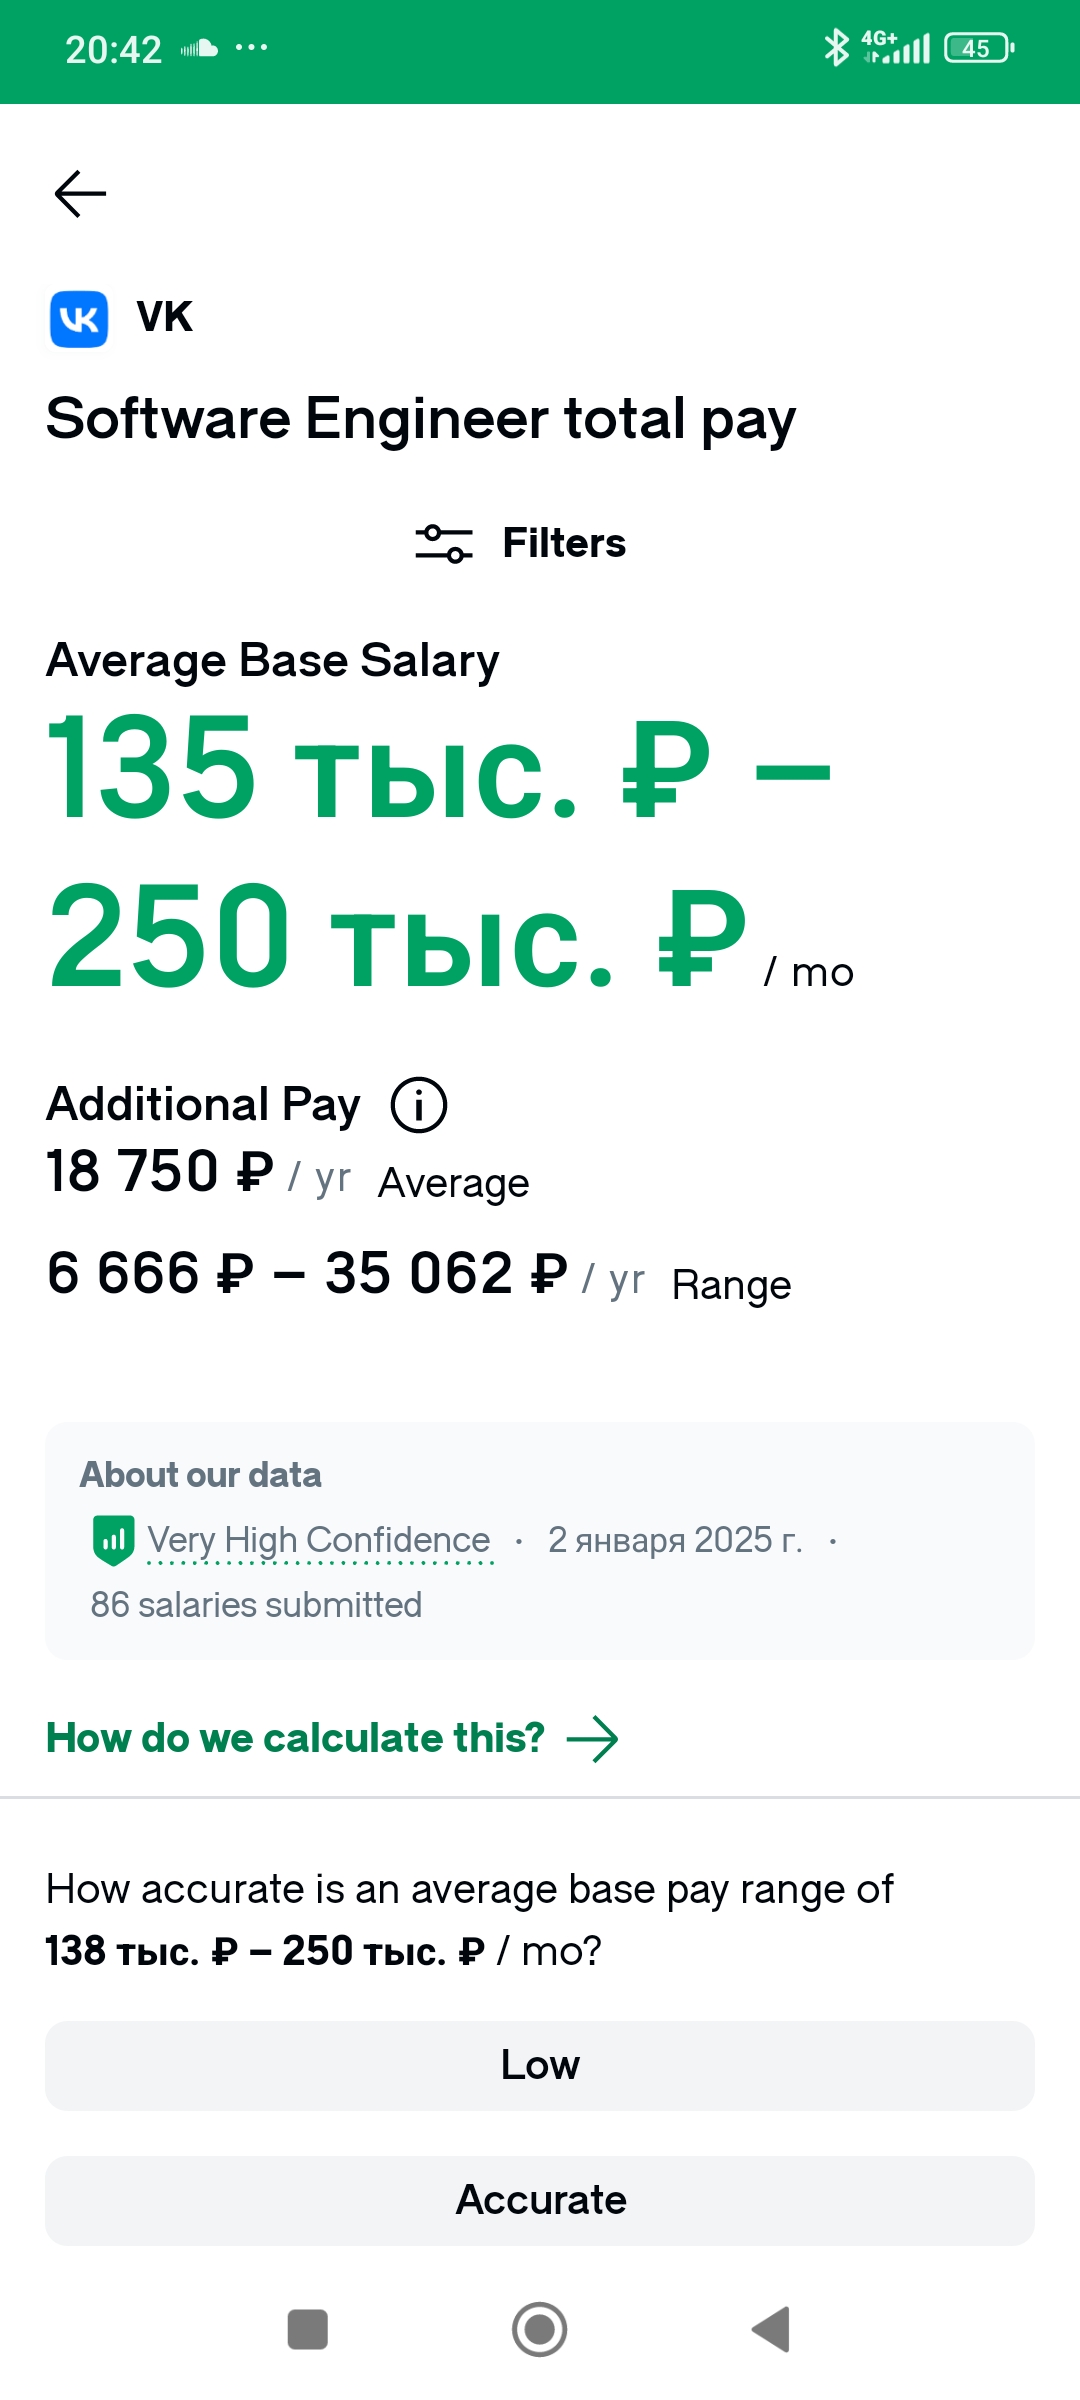1080x2400 pixels.
Task: Tap the battery indicator in status bar
Action: [978, 48]
